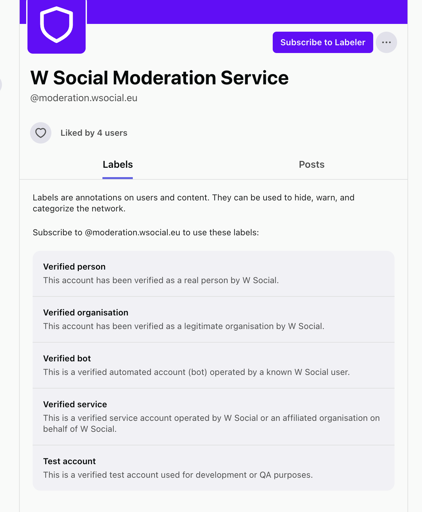Click the W Social Moderation Service title
The height and width of the screenshot is (512, 422).
click(159, 78)
